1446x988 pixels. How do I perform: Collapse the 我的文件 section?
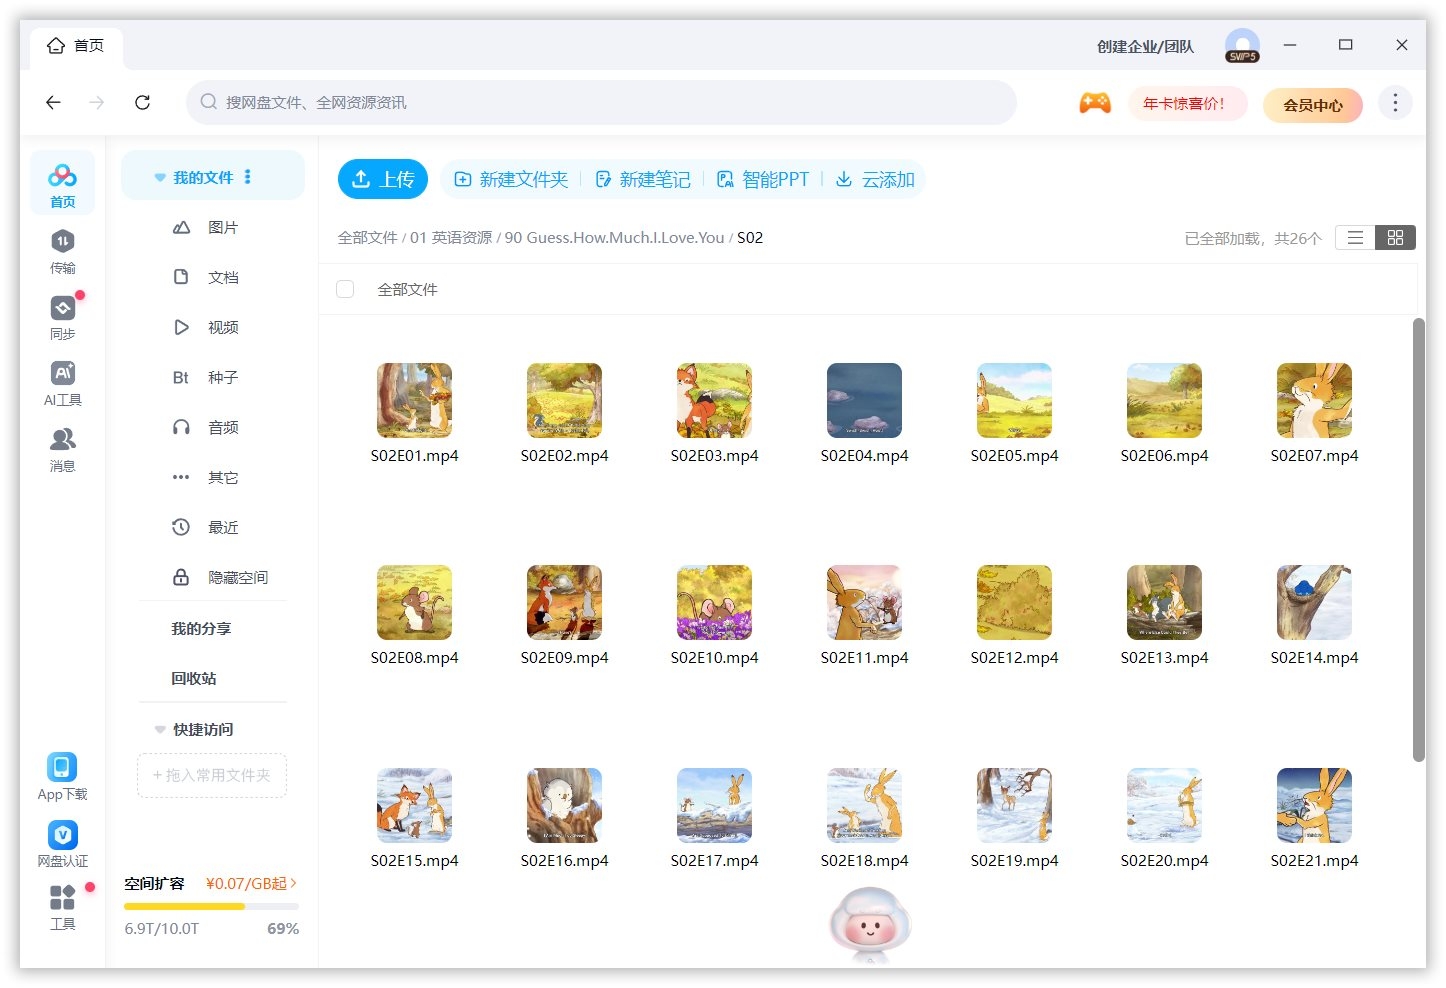pyautogui.click(x=160, y=177)
